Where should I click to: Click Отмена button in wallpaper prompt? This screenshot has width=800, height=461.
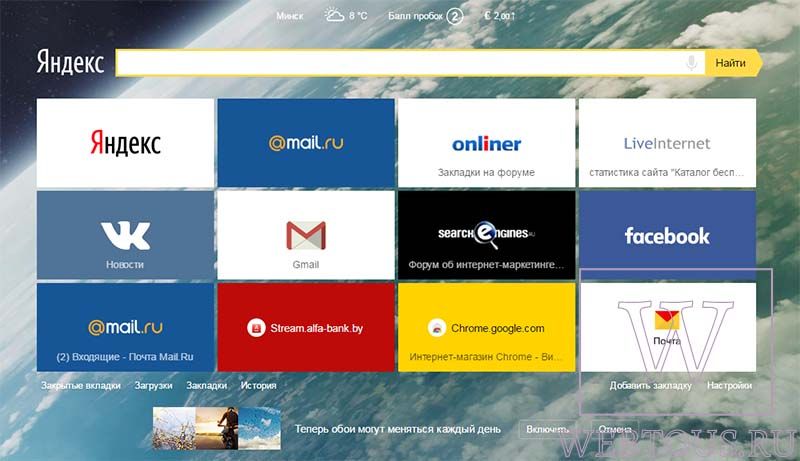pyautogui.click(x=615, y=429)
